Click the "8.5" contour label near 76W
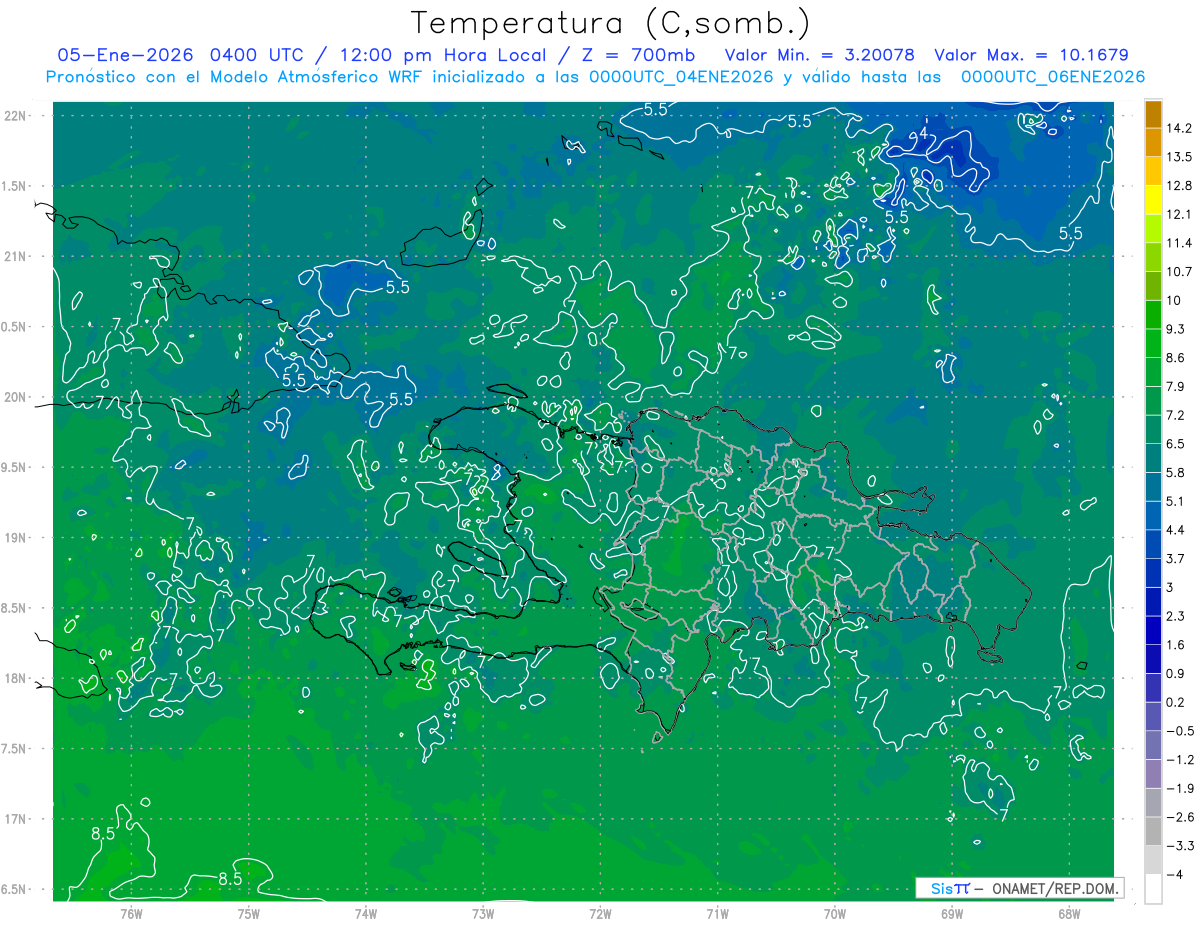Viewport: 1200px width, 927px height. 103,833
